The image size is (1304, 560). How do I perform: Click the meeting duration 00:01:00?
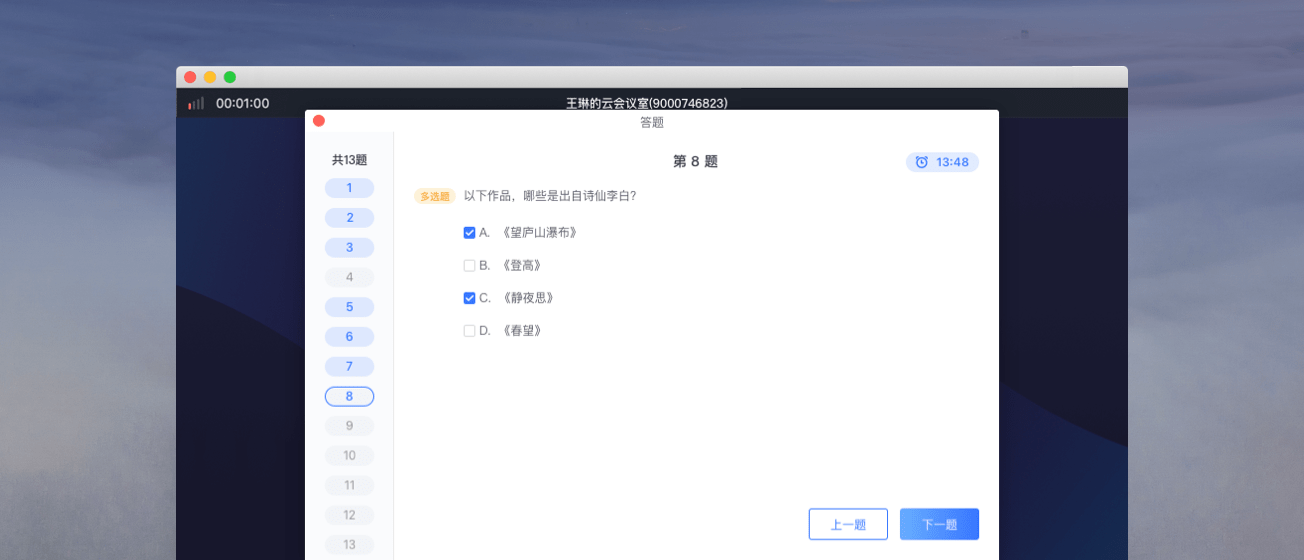point(242,103)
